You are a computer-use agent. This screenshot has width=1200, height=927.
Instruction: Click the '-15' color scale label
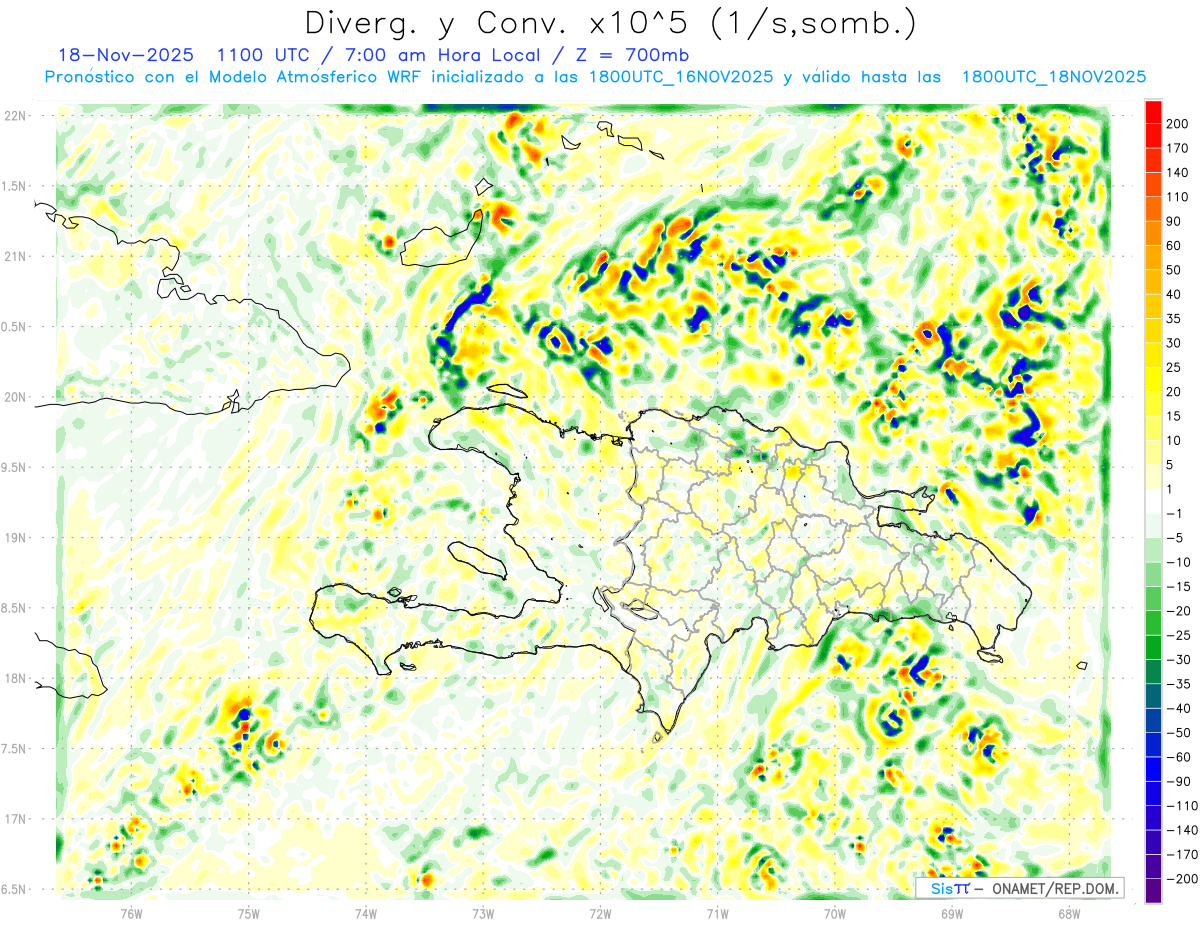pyautogui.click(x=1180, y=586)
